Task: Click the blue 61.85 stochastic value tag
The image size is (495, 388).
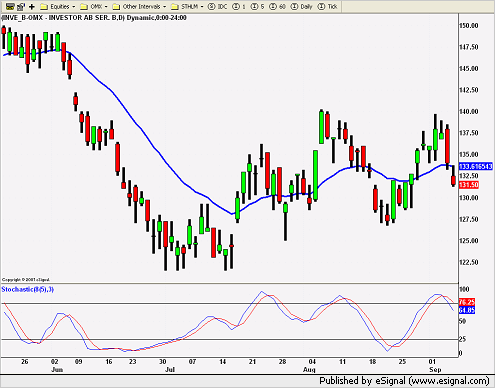Action: (x=467, y=310)
